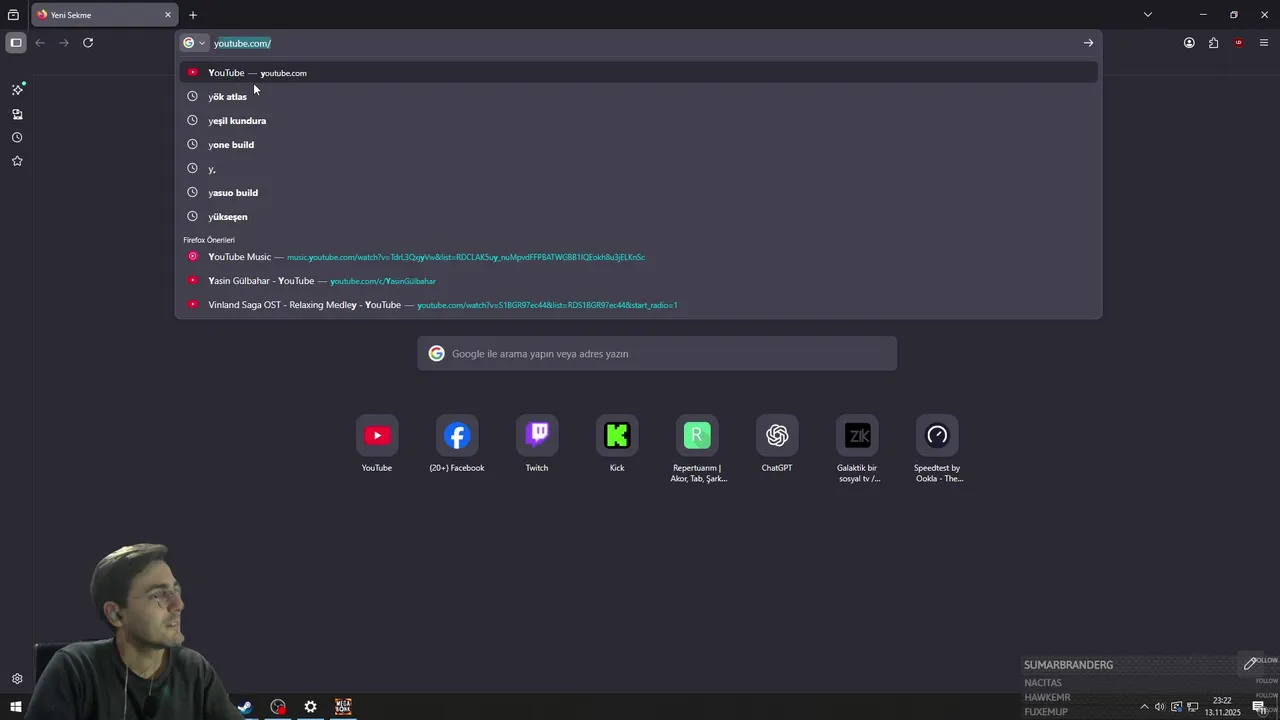
Task: Open Steam from the taskbar
Action: [x=245, y=707]
